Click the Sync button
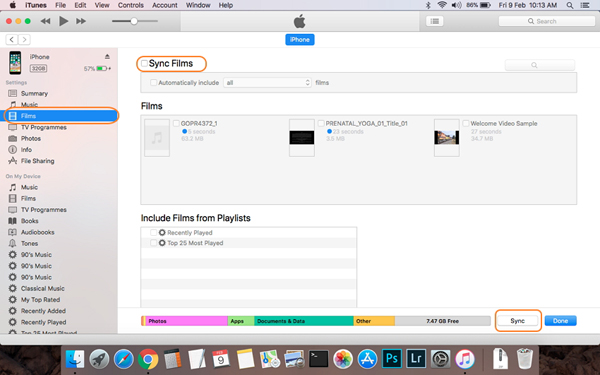This screenshot has width=600, height=375. coord(517,321)
